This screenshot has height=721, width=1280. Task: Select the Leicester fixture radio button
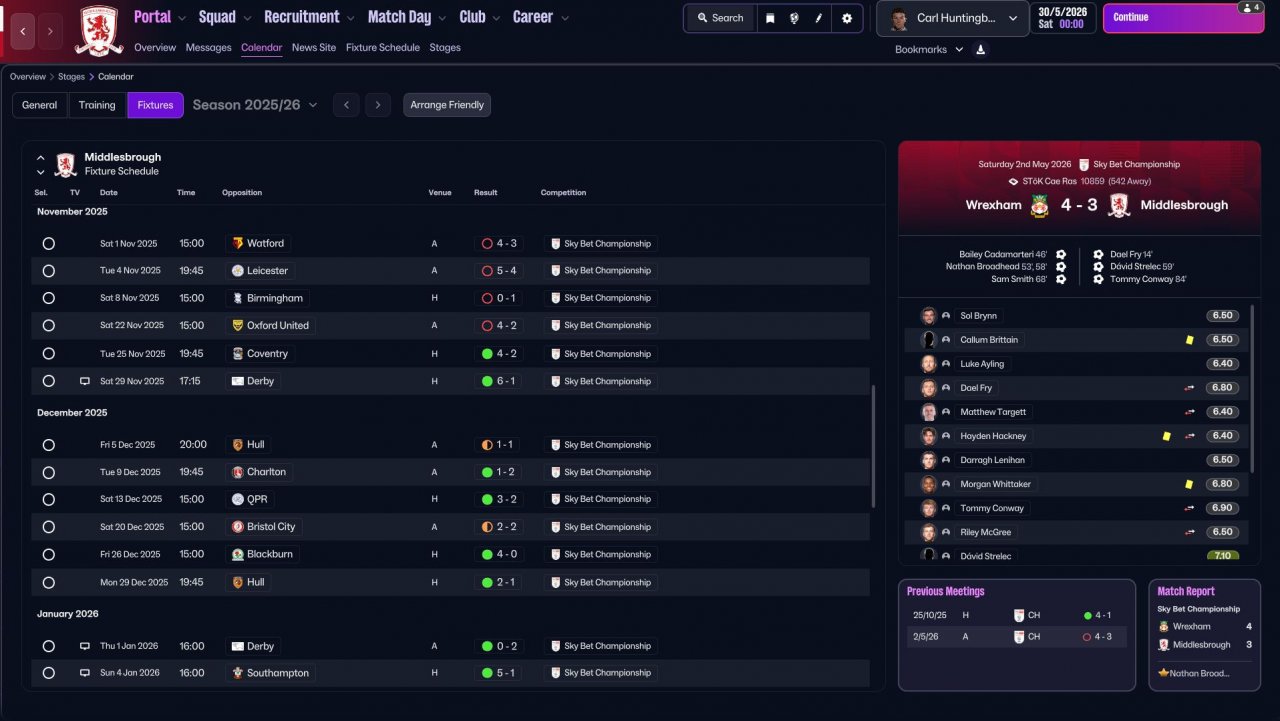click(48, 271)
